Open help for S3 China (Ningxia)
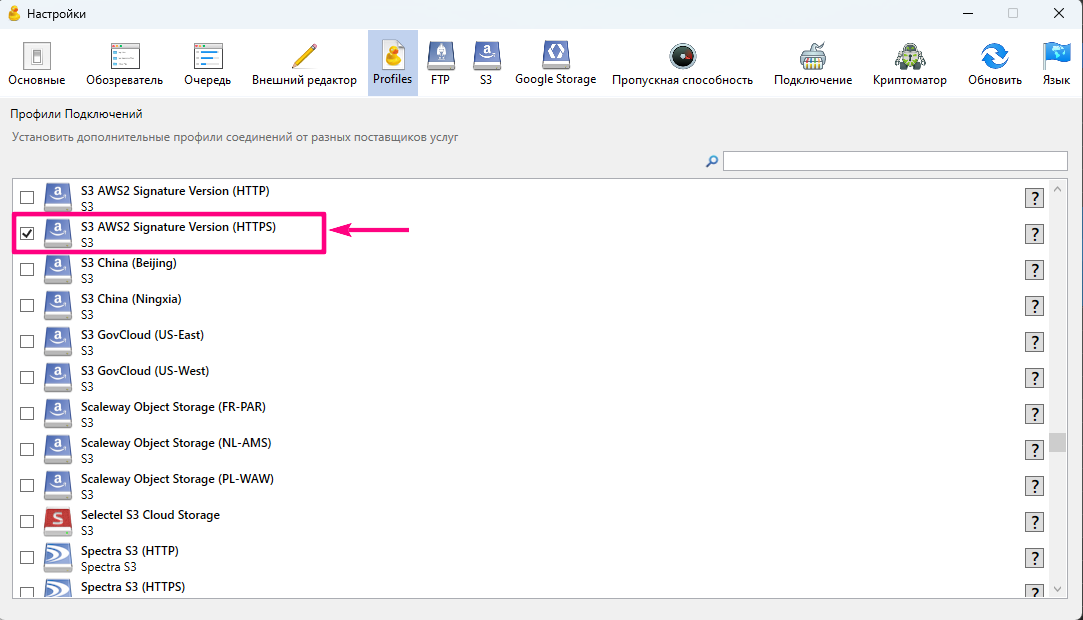 pyautogui.click(x=1034, y=306)
